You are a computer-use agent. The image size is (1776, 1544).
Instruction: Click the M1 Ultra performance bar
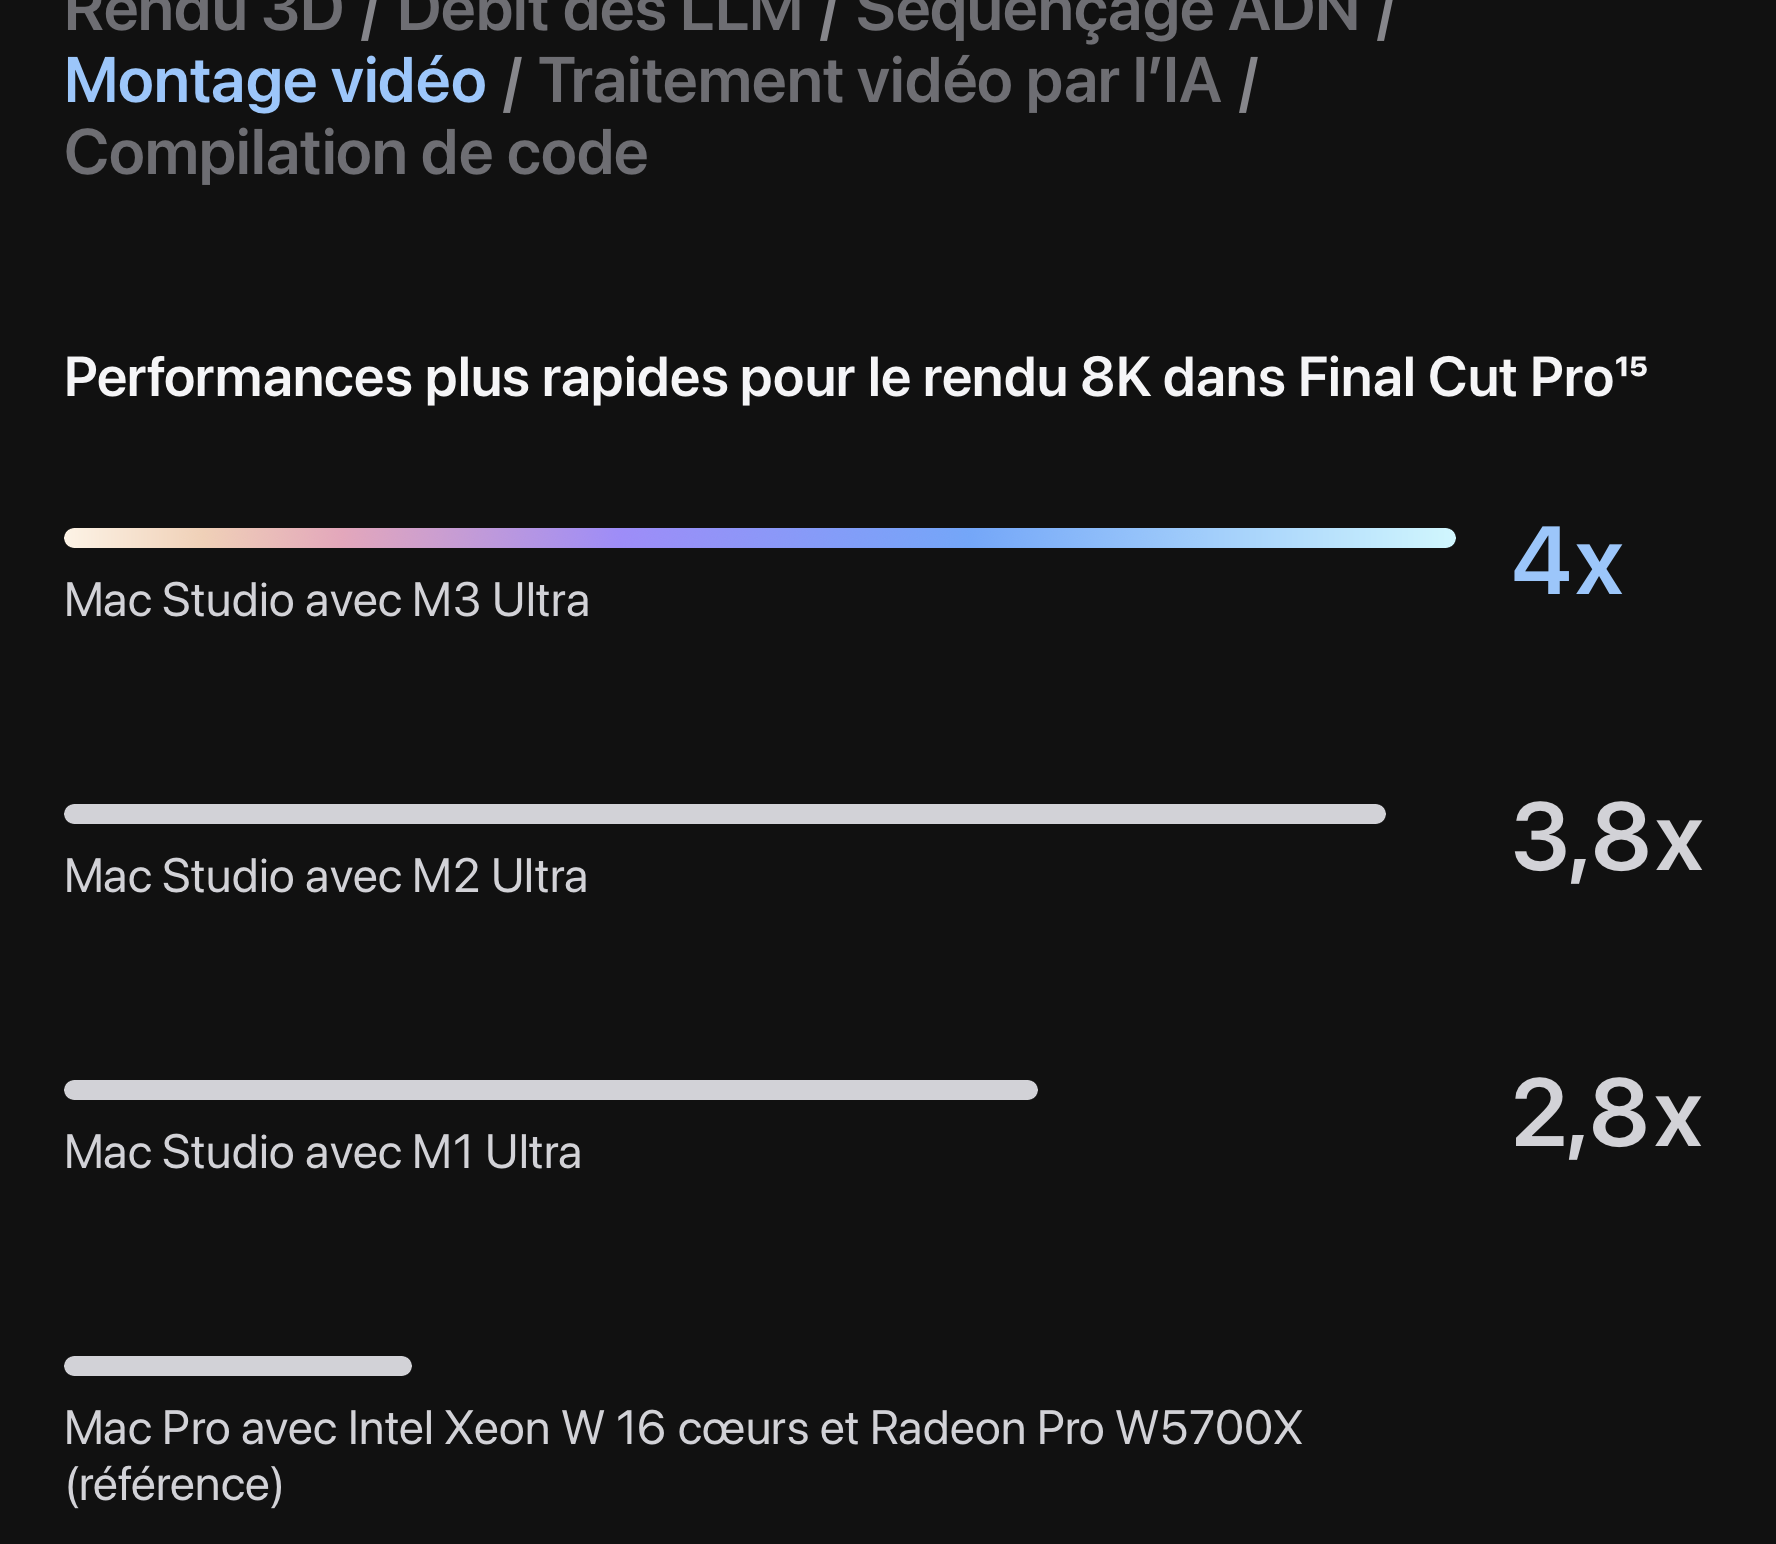pyautogui.click(x=550, y=1090)
